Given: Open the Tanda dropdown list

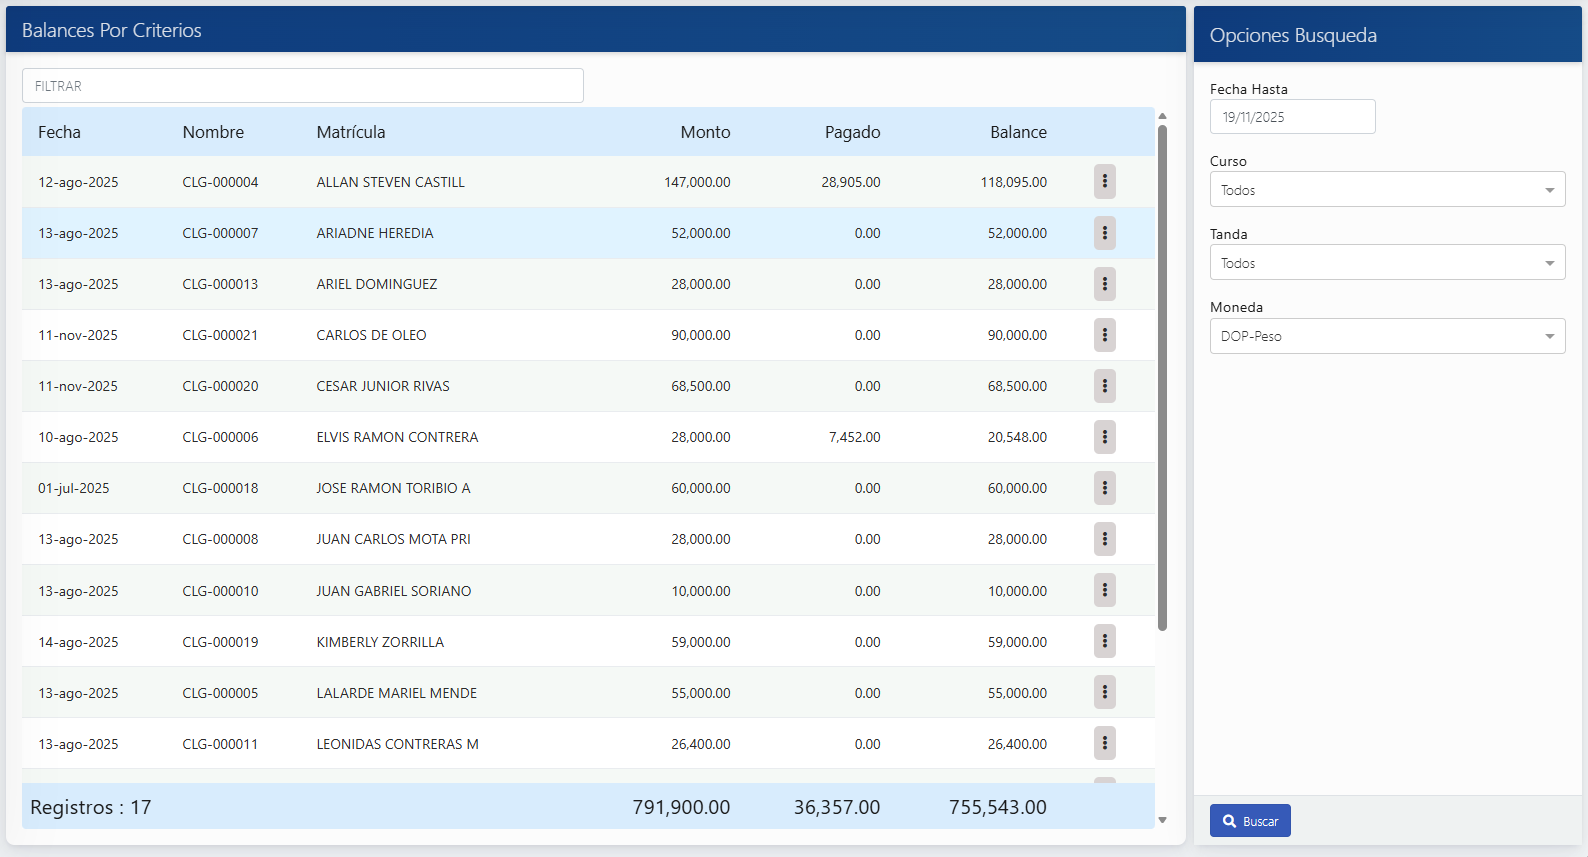Looking at the screenshot, I should [x=1386, y=263].
